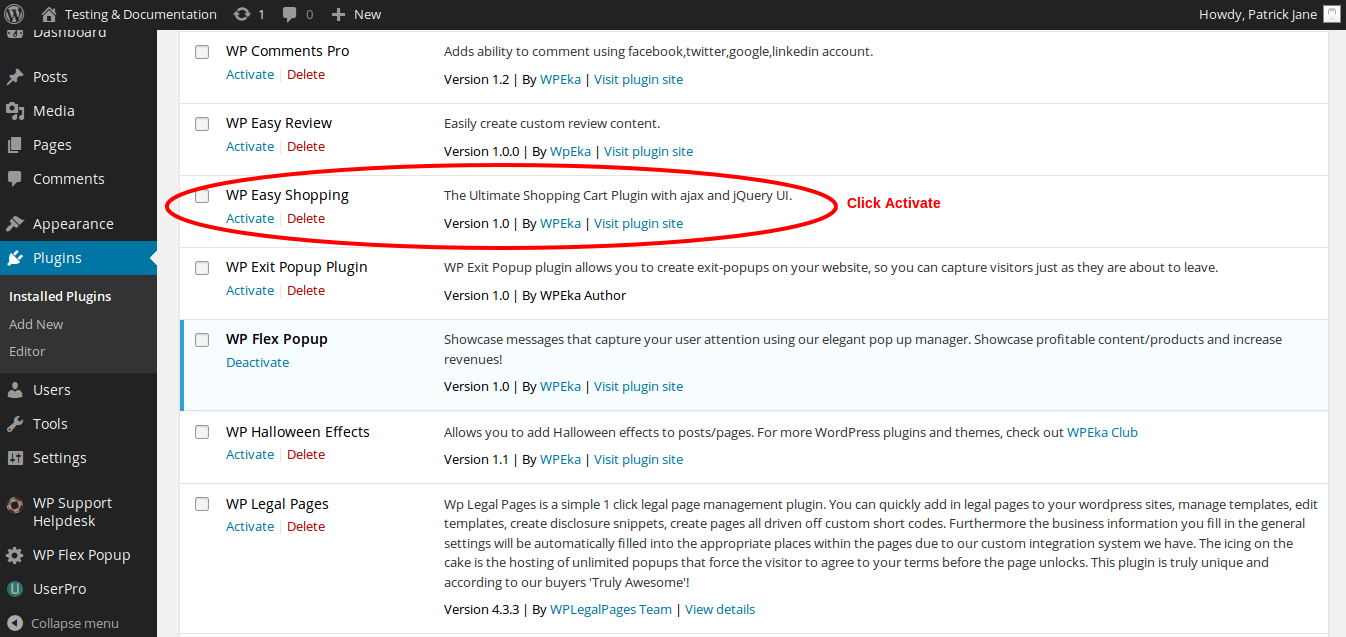Activate the WP Easy Shopping plugin

249,218
